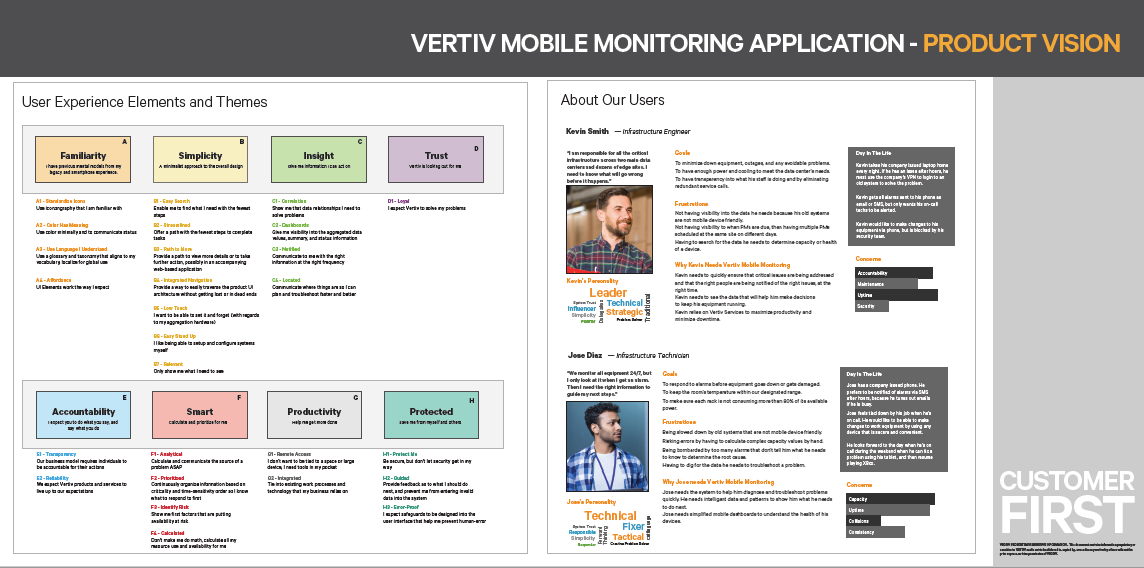Click the 'B7 - Relevant' heading
This screenshot has width=1144, height=568.
pos(168,364)
